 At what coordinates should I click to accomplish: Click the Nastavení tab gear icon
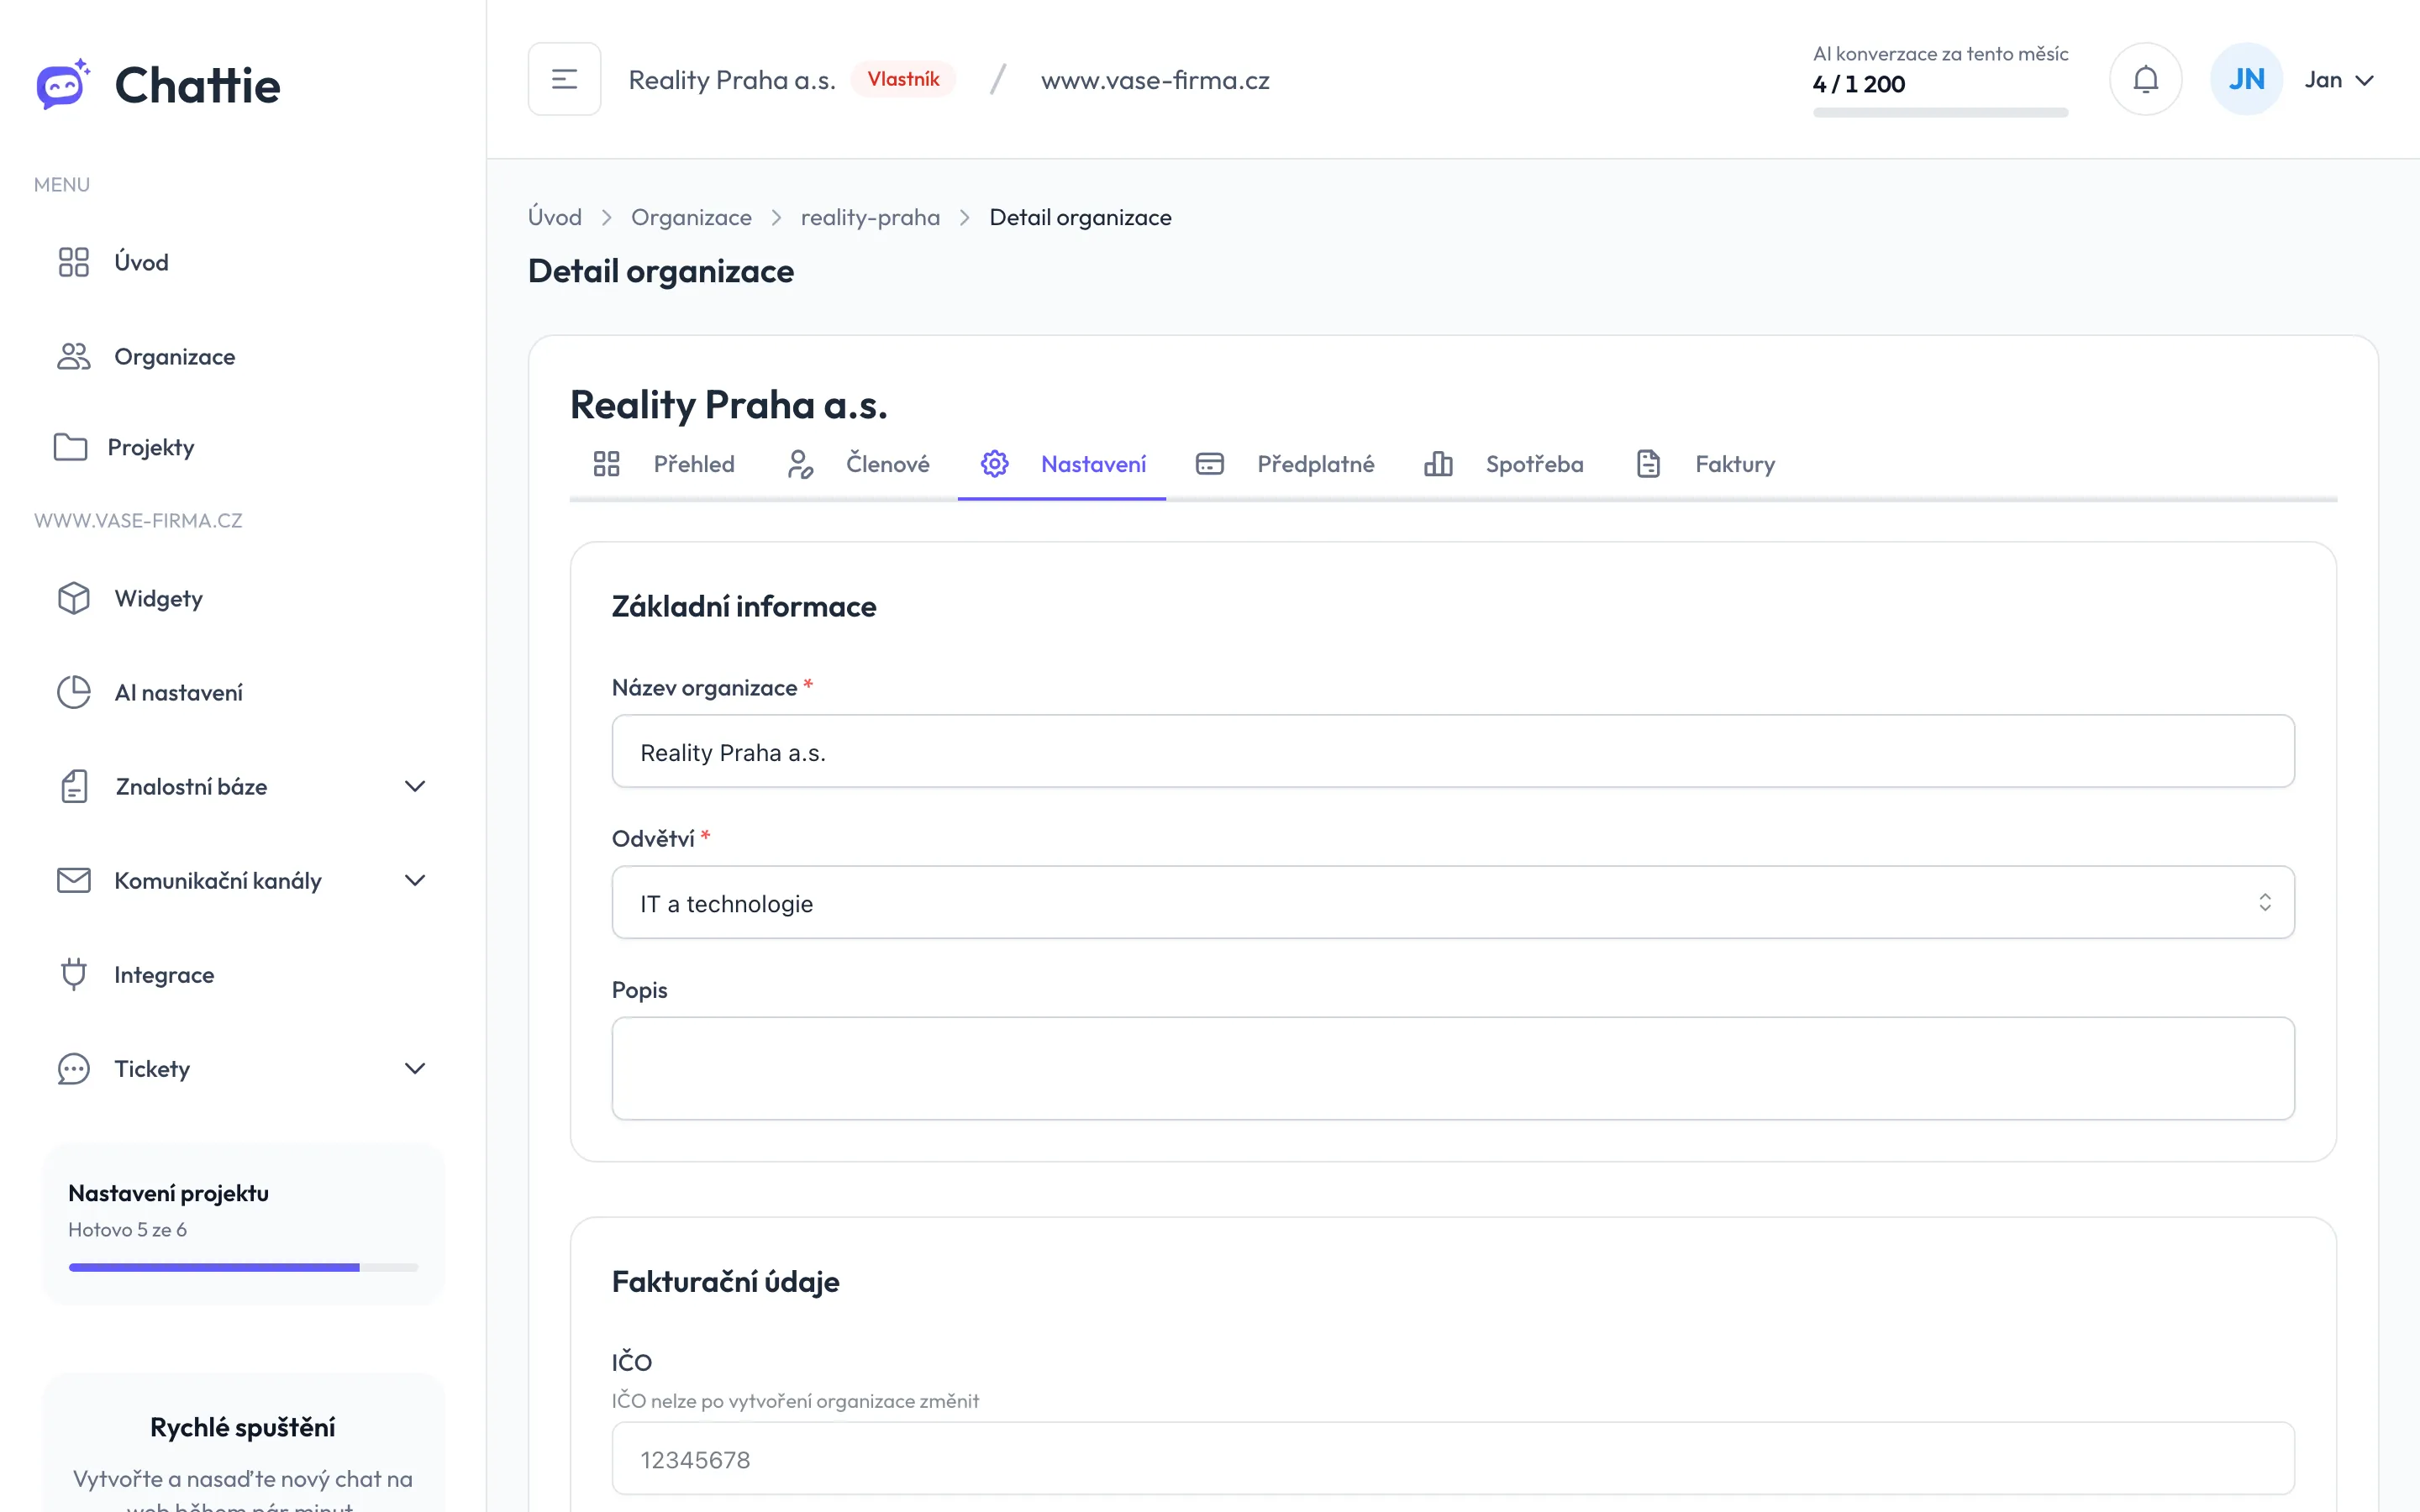pos(994,464)
